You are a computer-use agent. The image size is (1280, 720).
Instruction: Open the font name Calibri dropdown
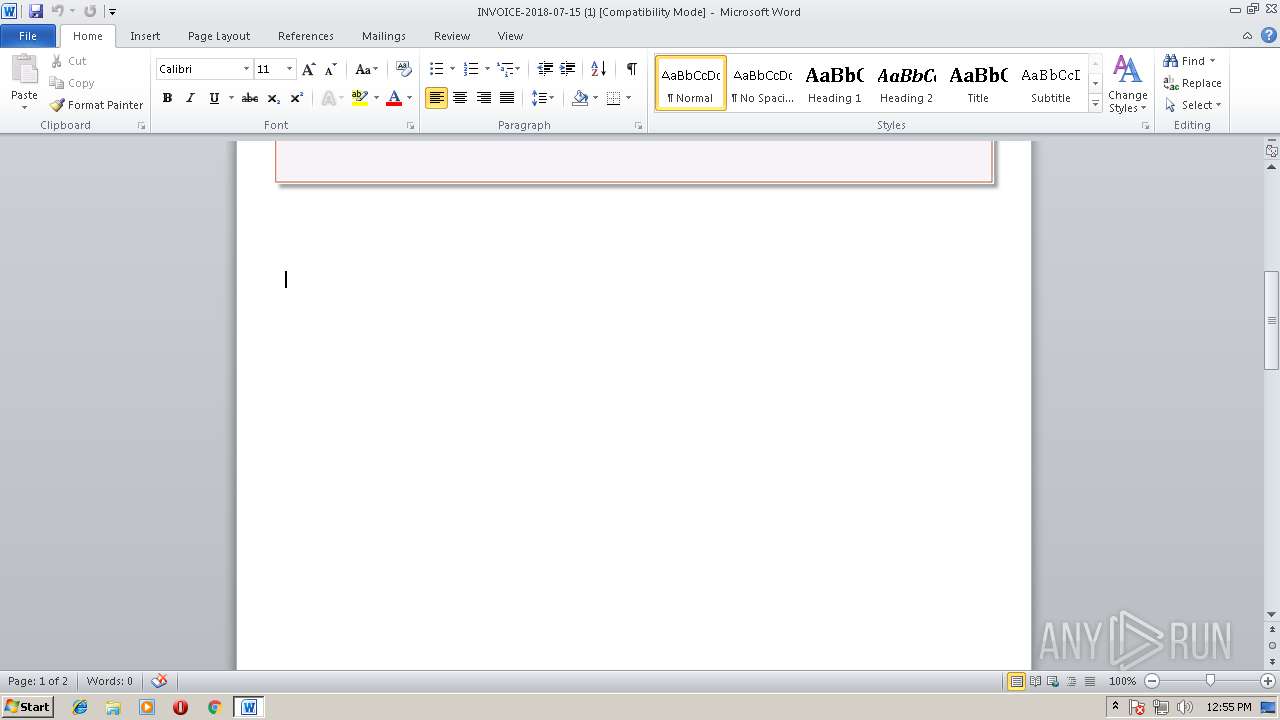pos(246,69)
